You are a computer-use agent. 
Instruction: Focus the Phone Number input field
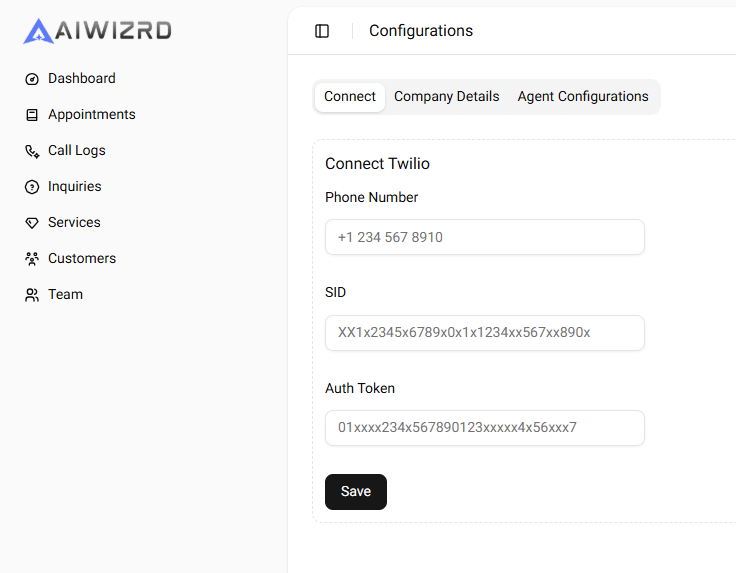485,238
